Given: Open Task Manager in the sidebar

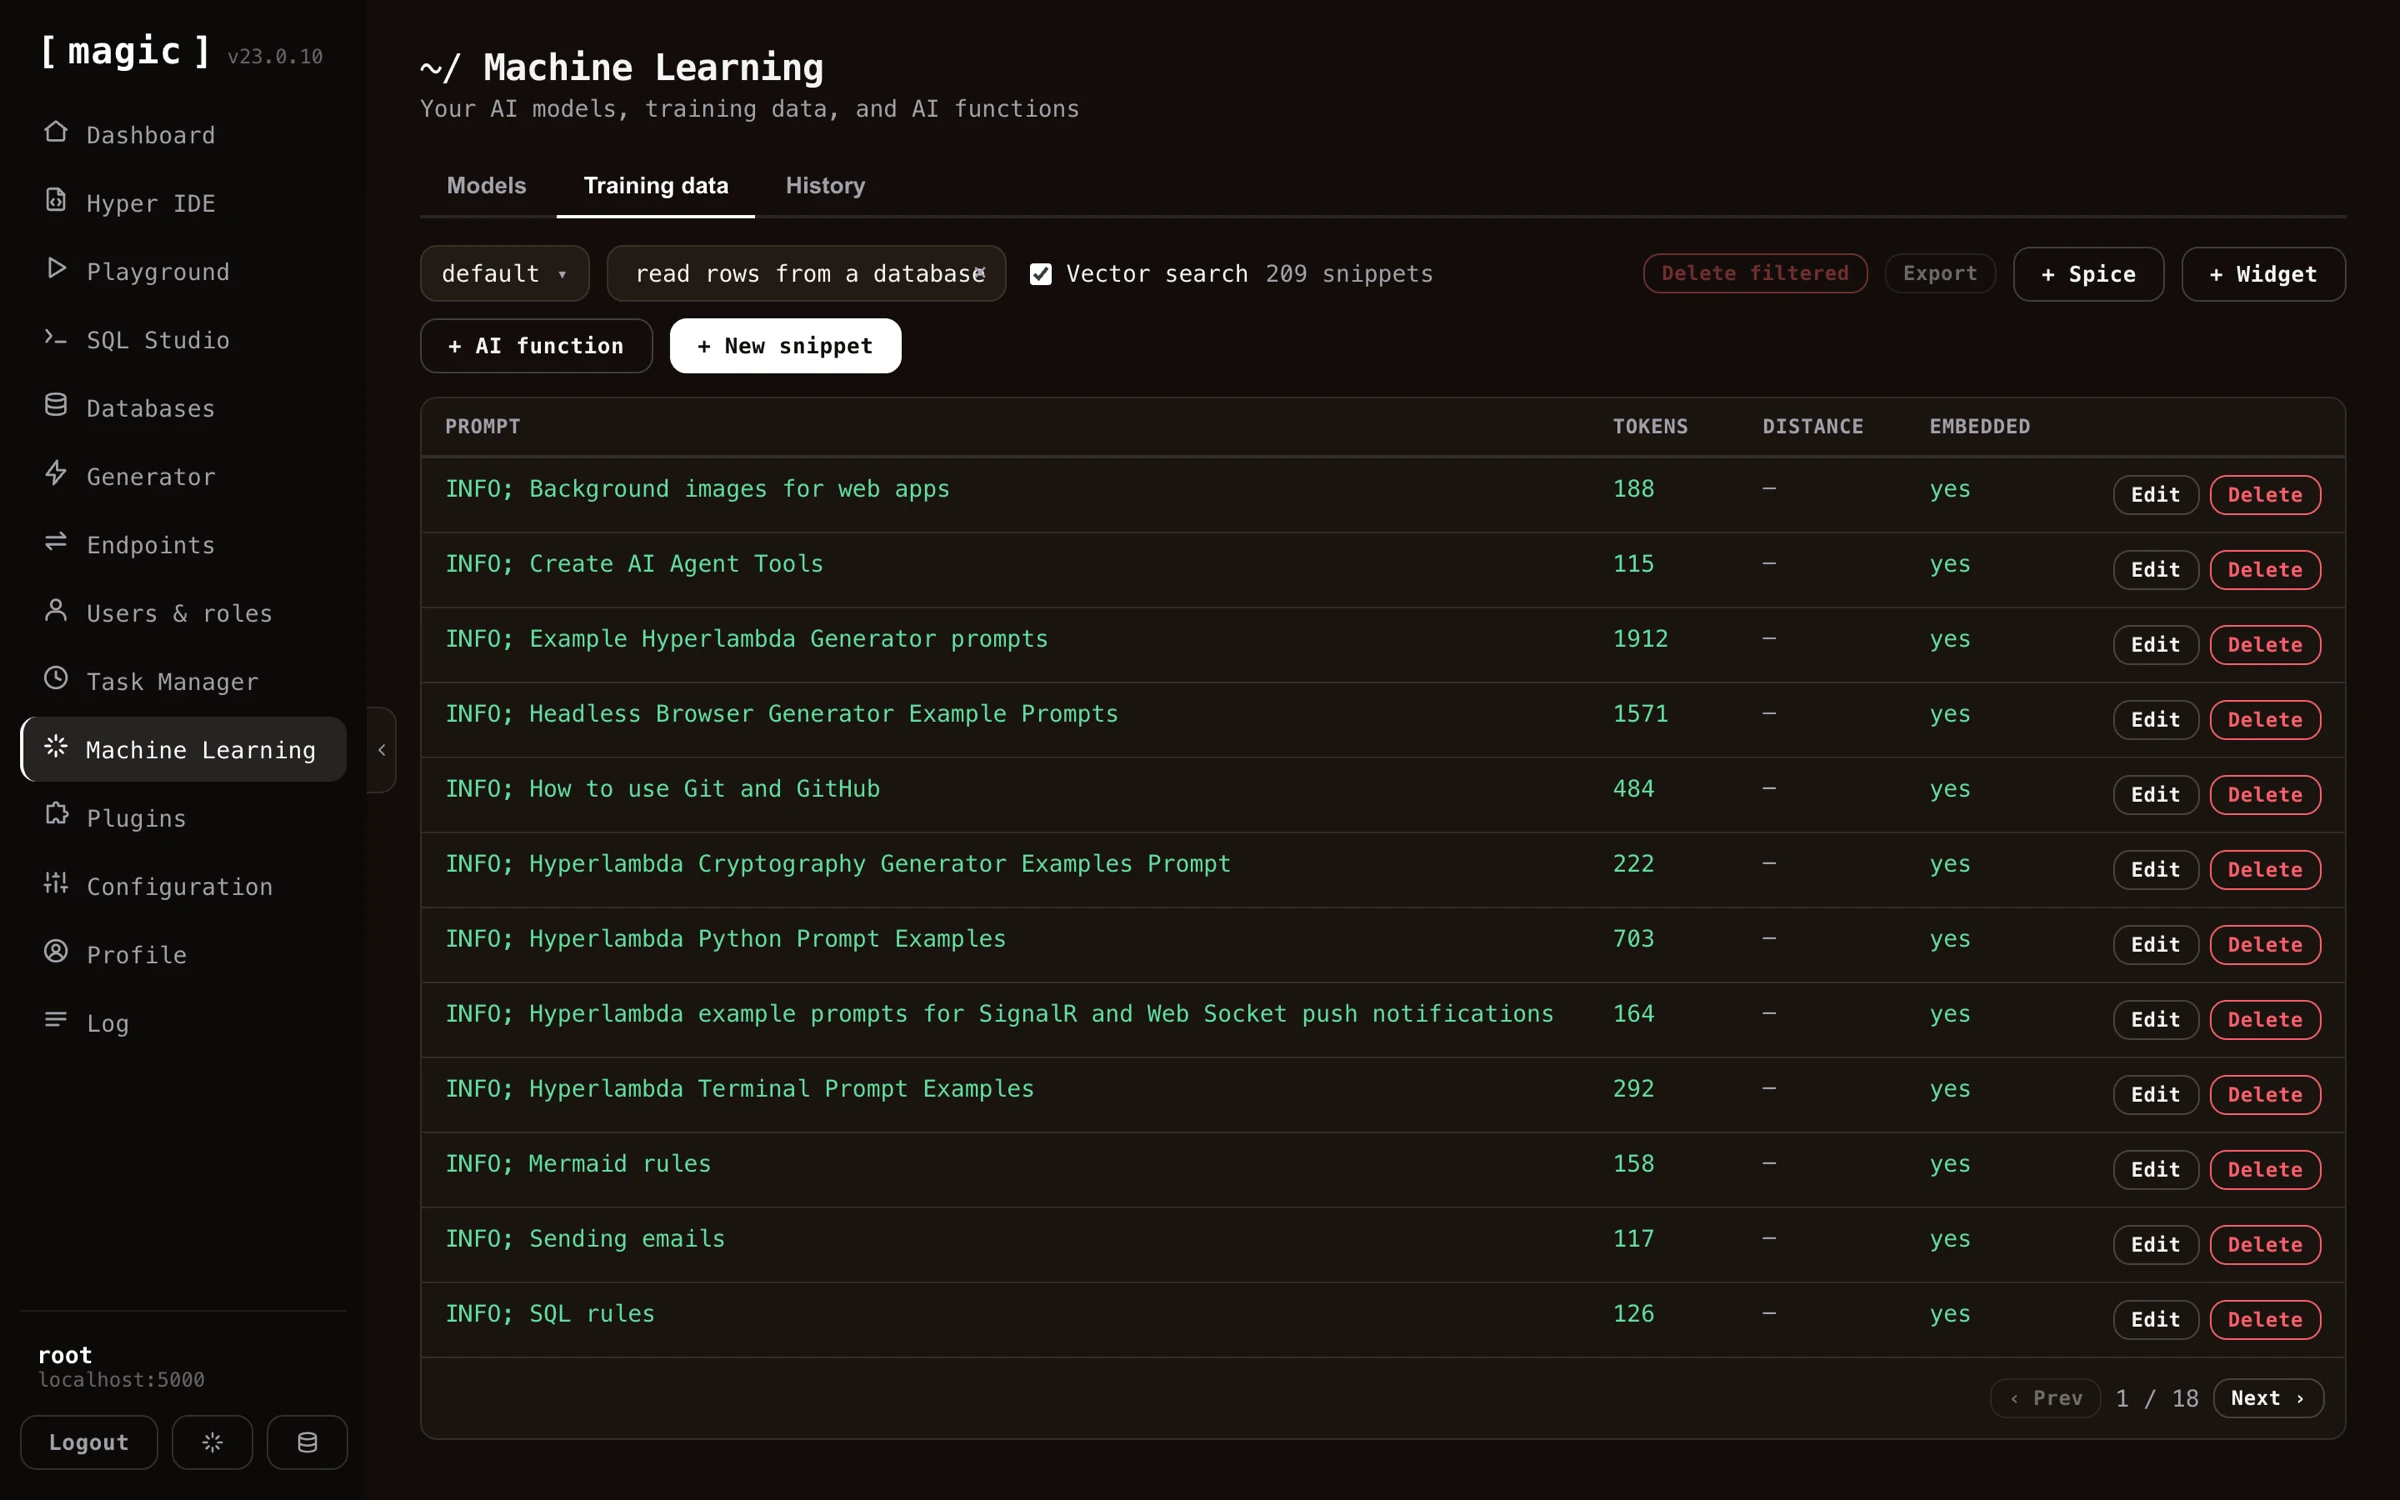Looking at the screenshot, I should pyautogui.click(x=183, y=681).
